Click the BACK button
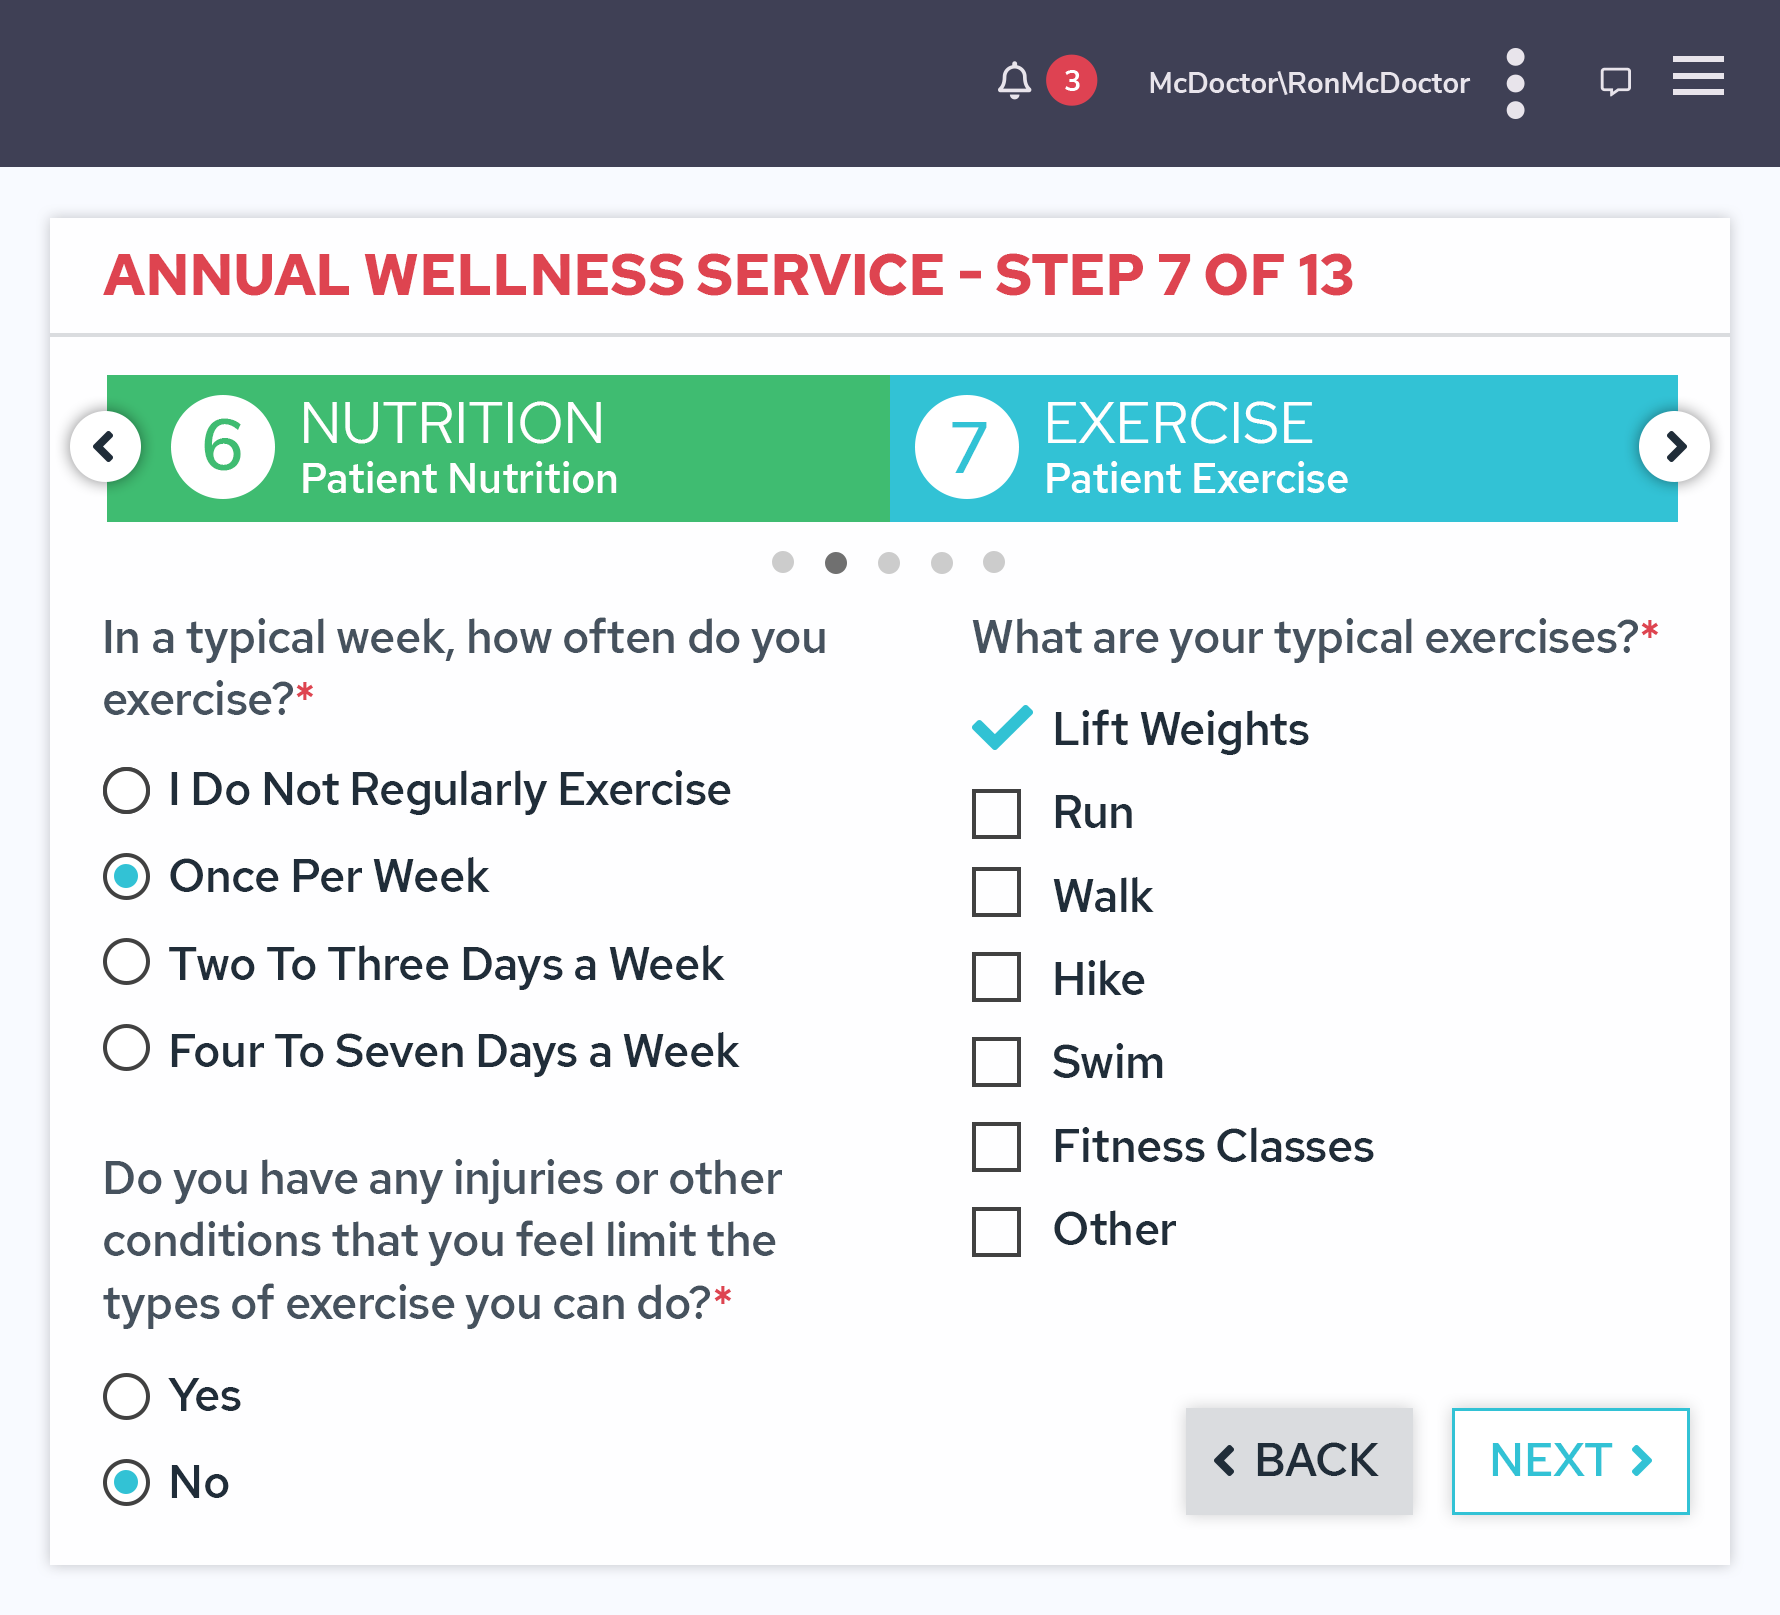Image resolution: width=1780 pixels, height=1615 pixels. point(1298,1461)
